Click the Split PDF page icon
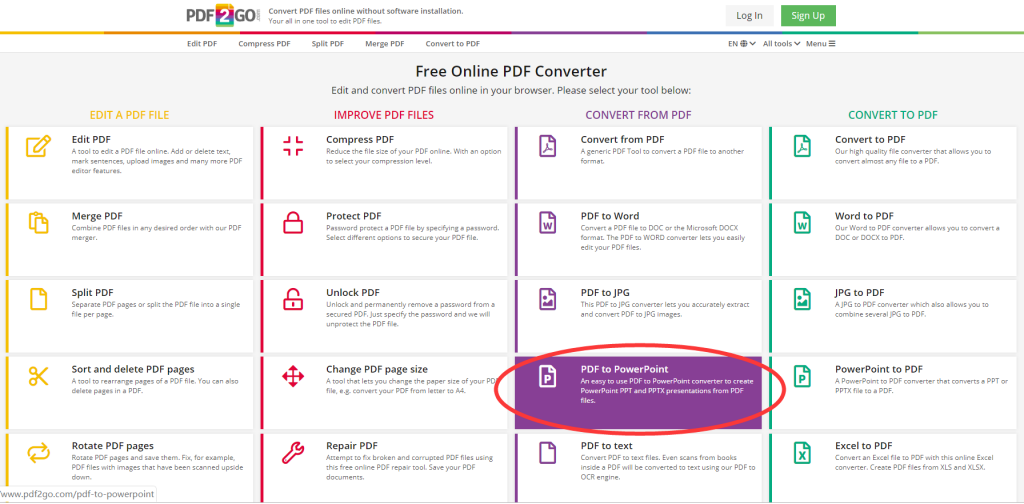 pyautogui.click(x=39, y=299)
